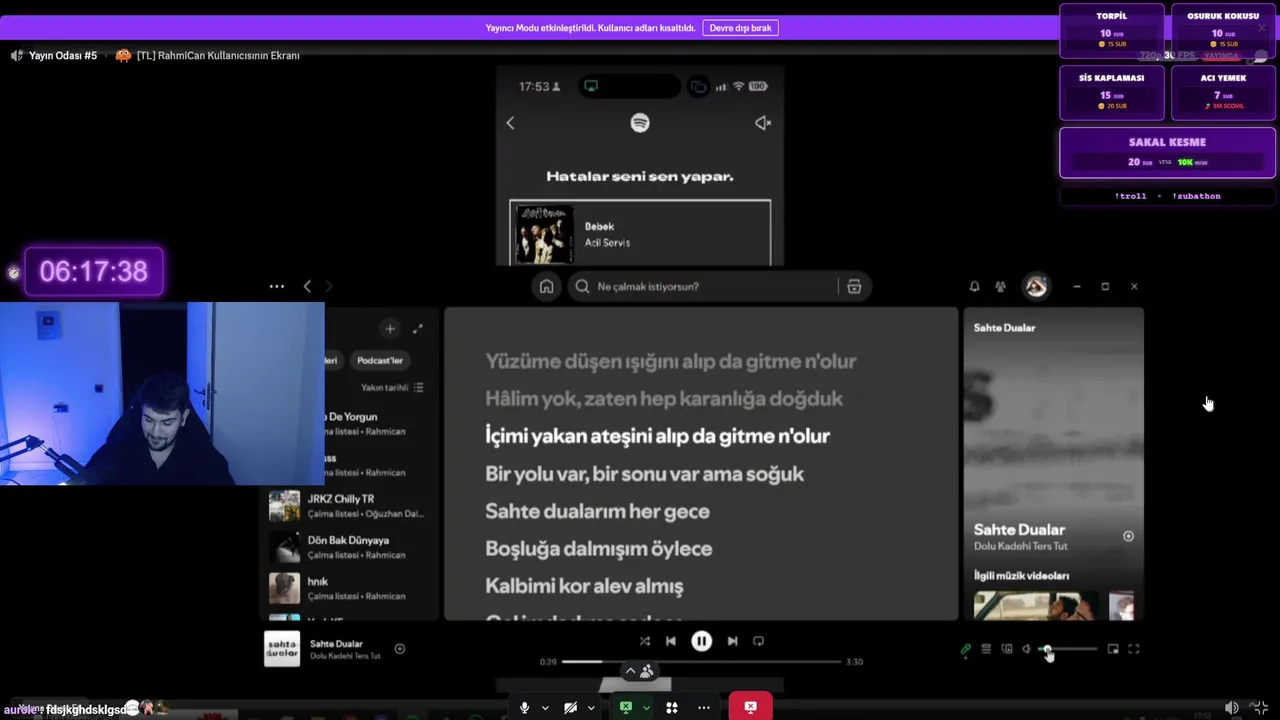Open Spotify browse icon beside search
This screenshot has height=720, width=1280.
coord(854,286)
